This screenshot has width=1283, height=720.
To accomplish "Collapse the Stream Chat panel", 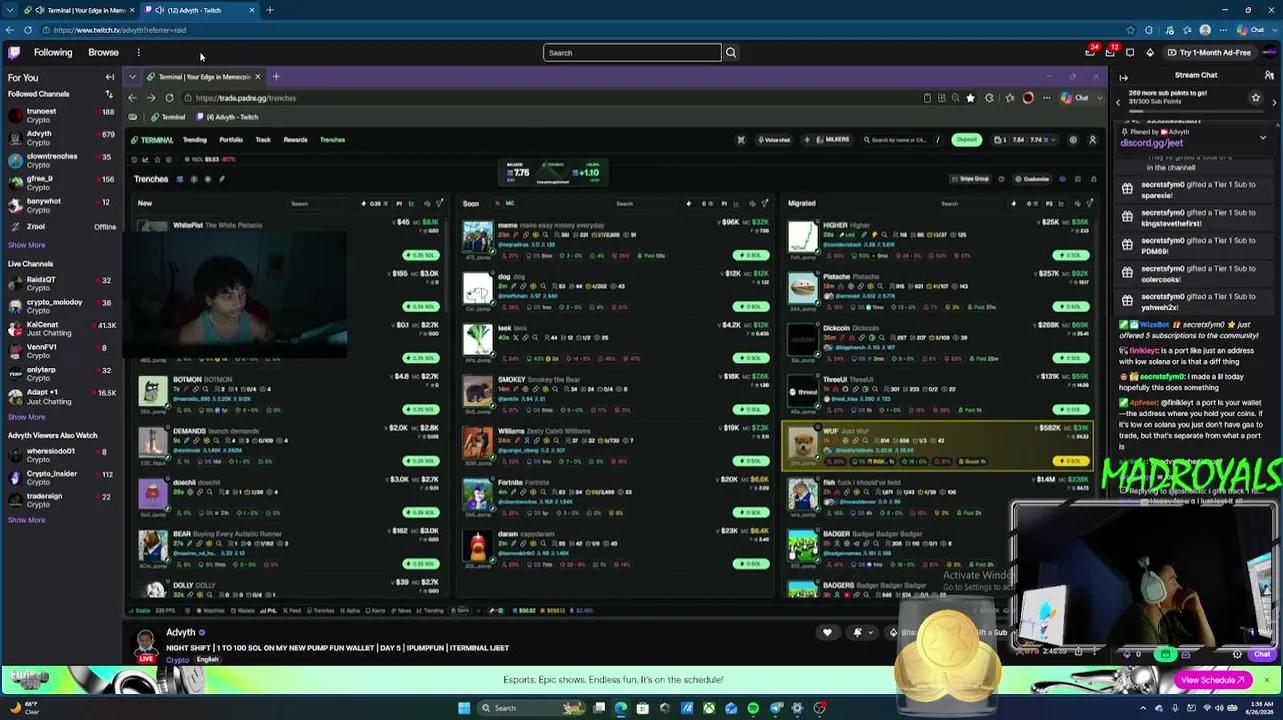I will pos(1123,76).
